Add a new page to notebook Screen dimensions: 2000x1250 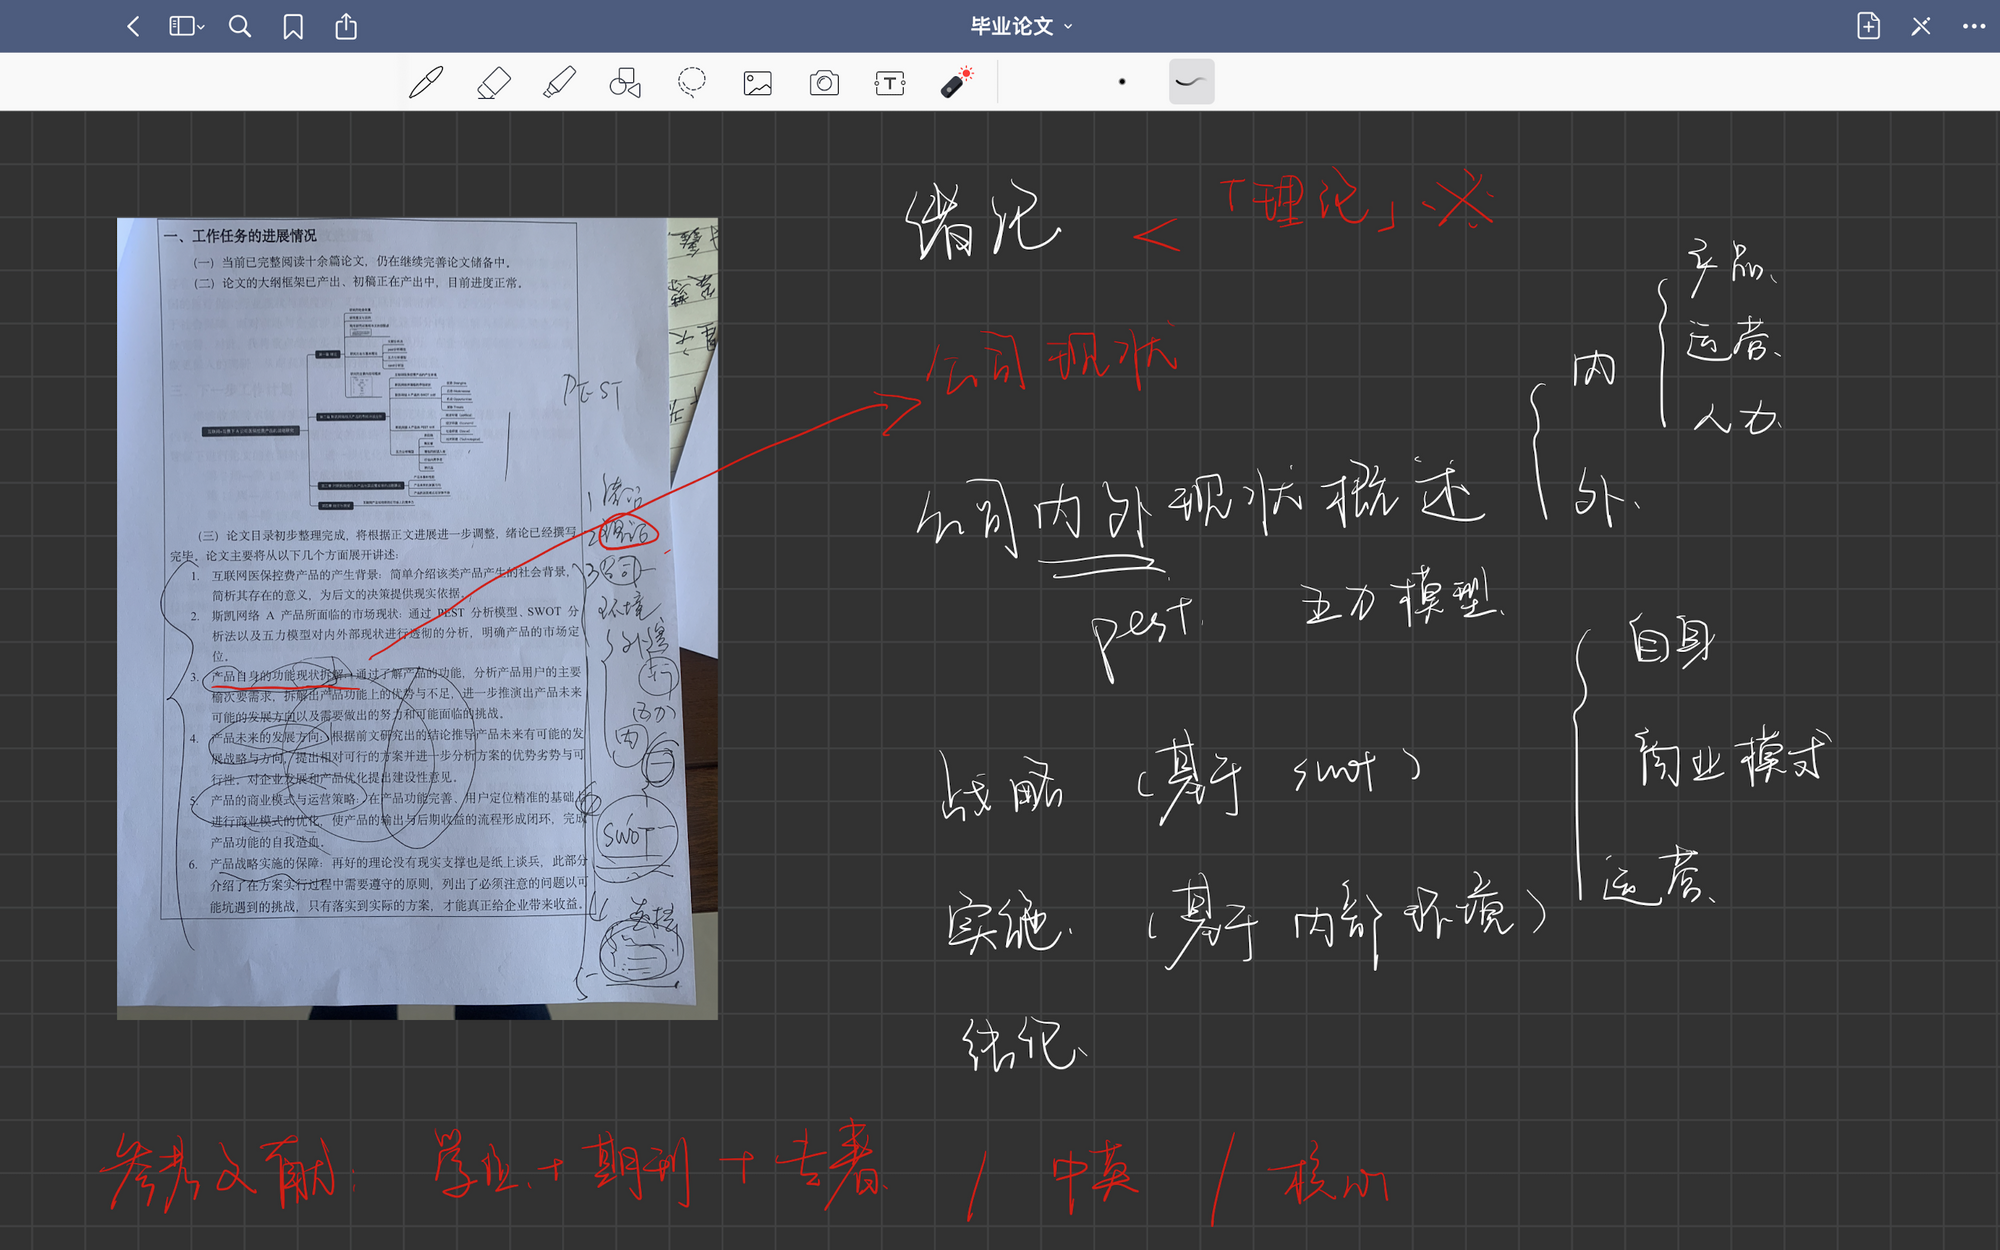1868,26
